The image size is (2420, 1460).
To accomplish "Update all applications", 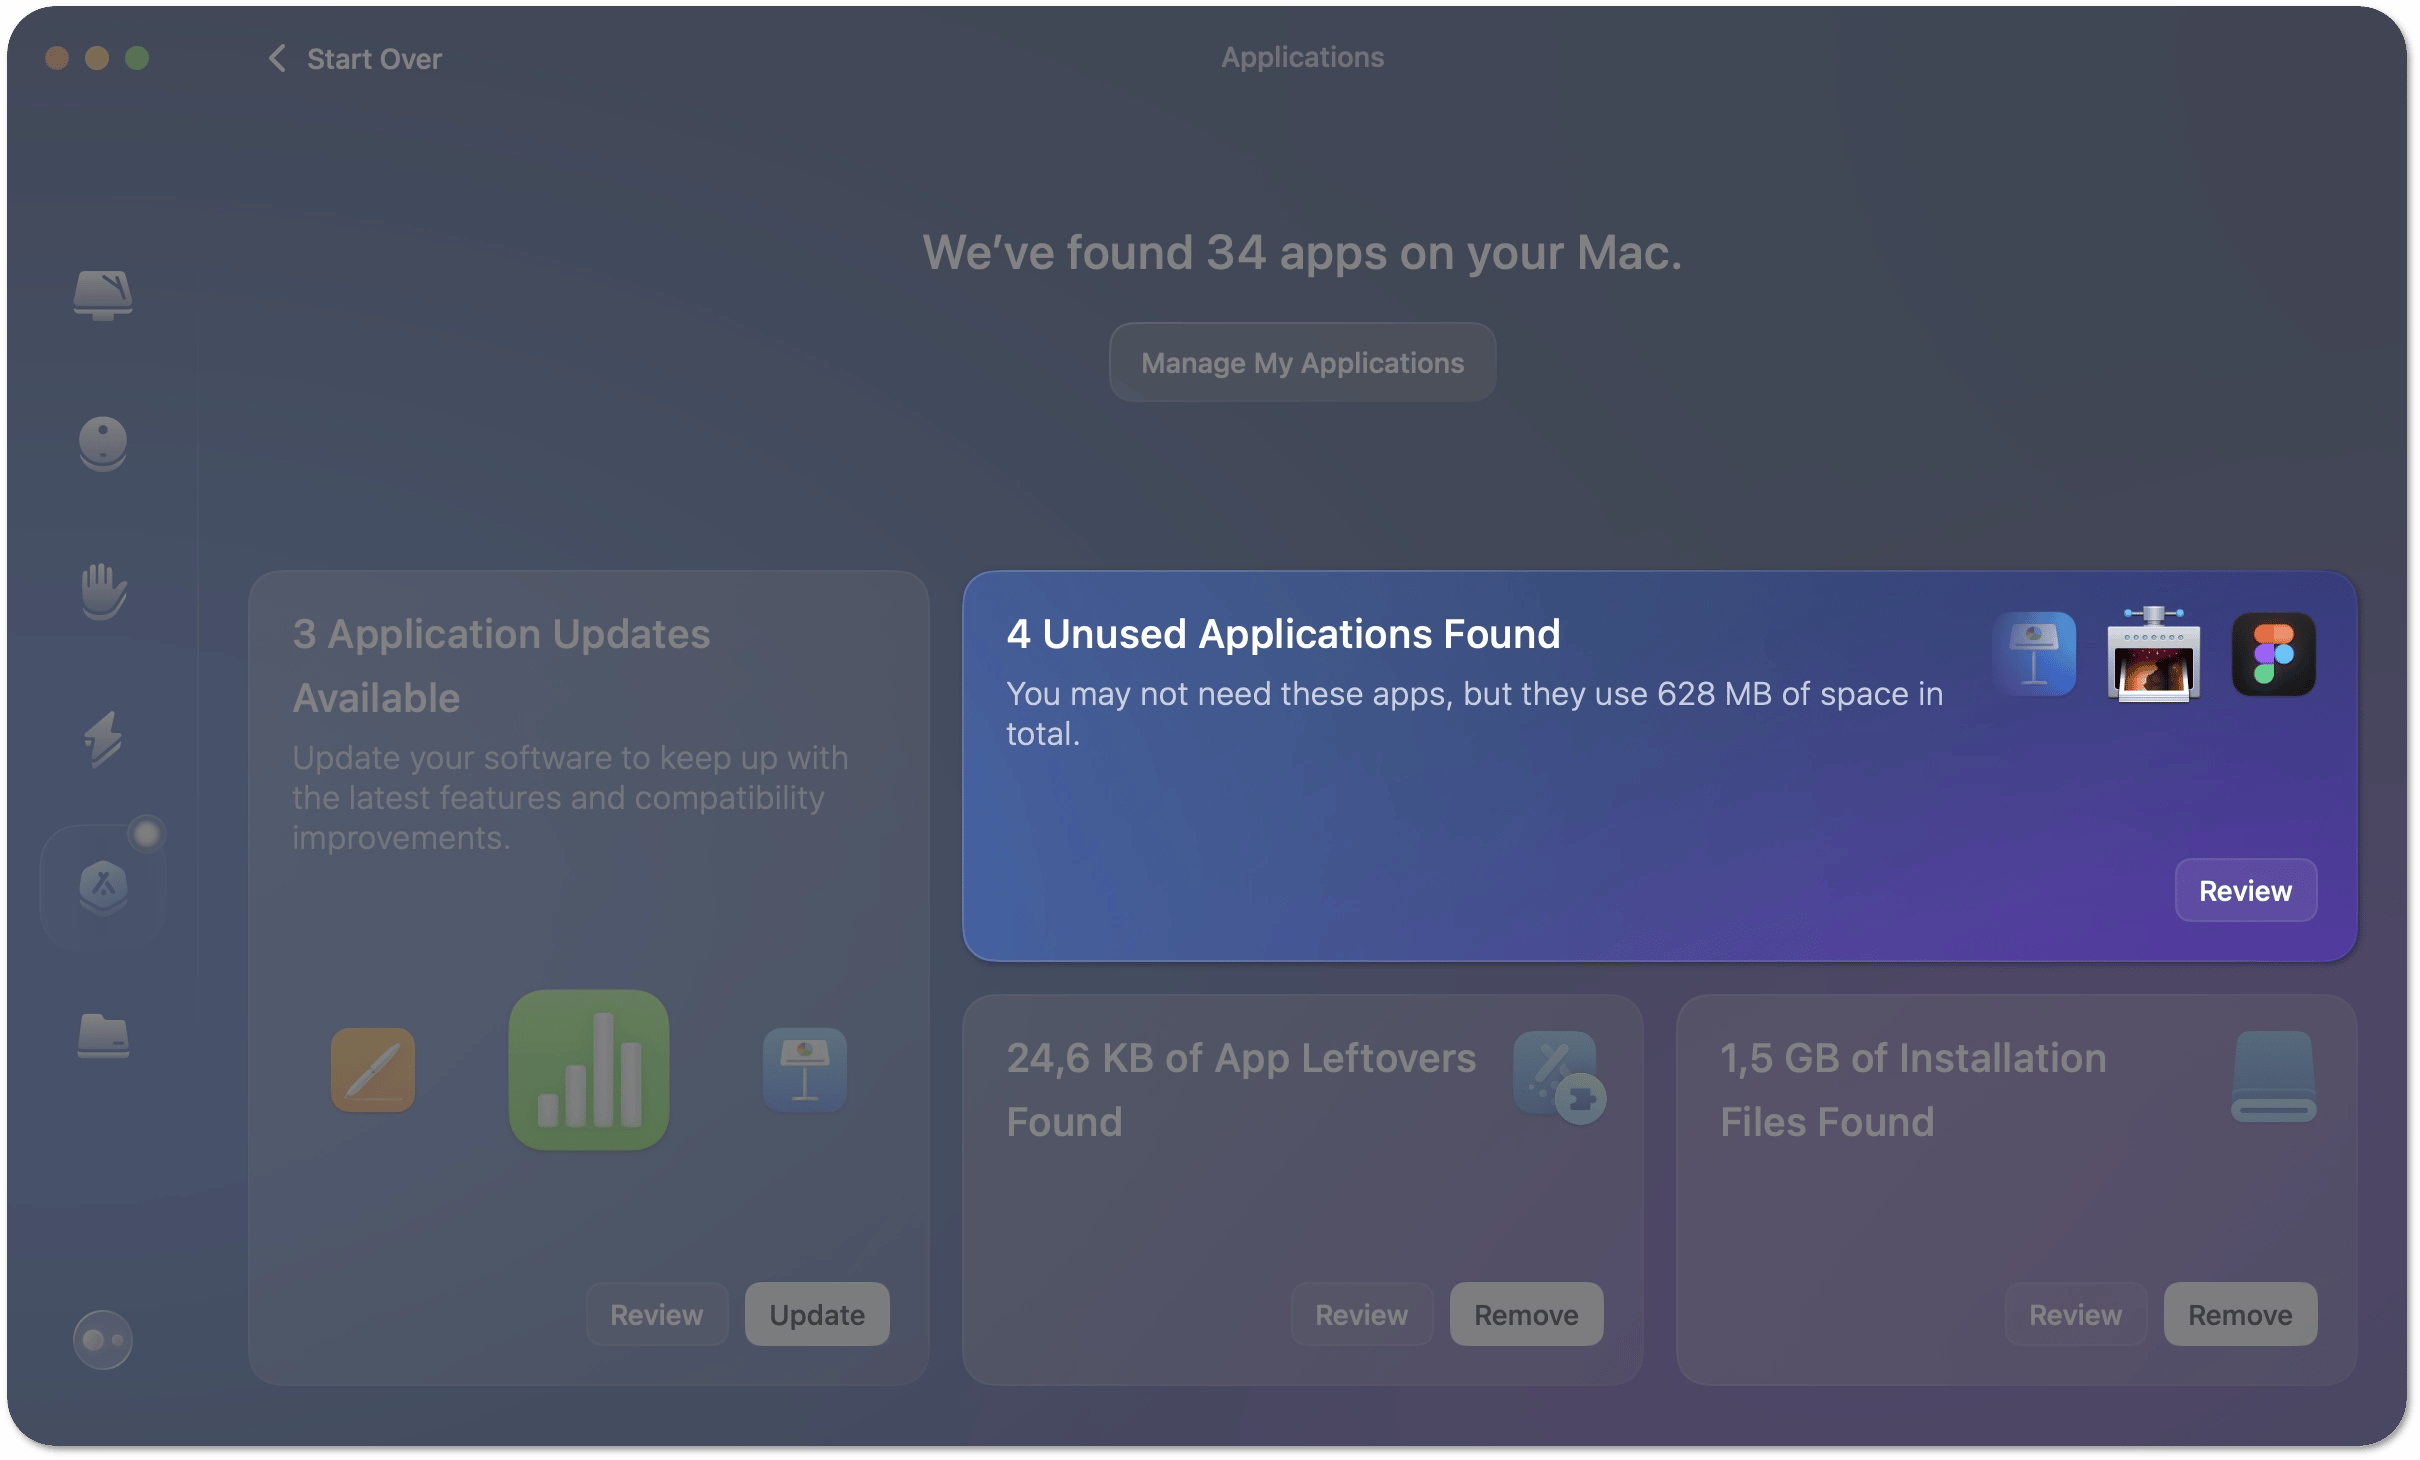I will pyautogui.click(x=817, y=1314).
